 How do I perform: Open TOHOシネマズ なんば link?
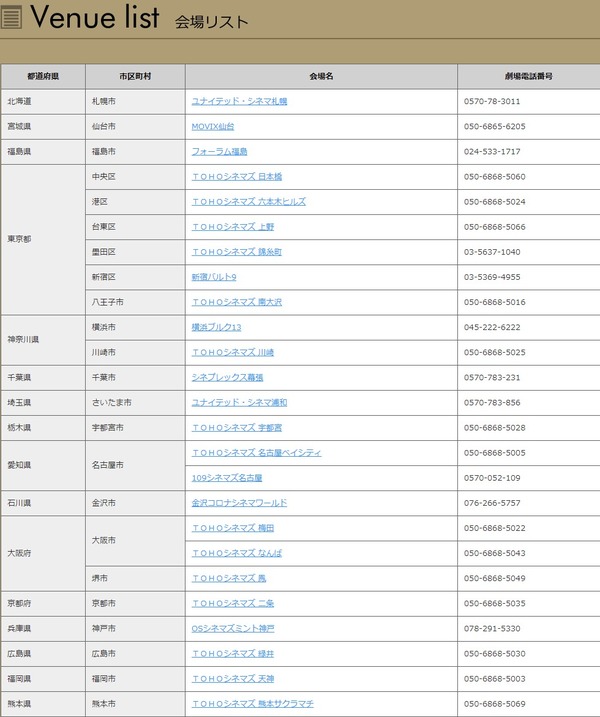(237, 553)
